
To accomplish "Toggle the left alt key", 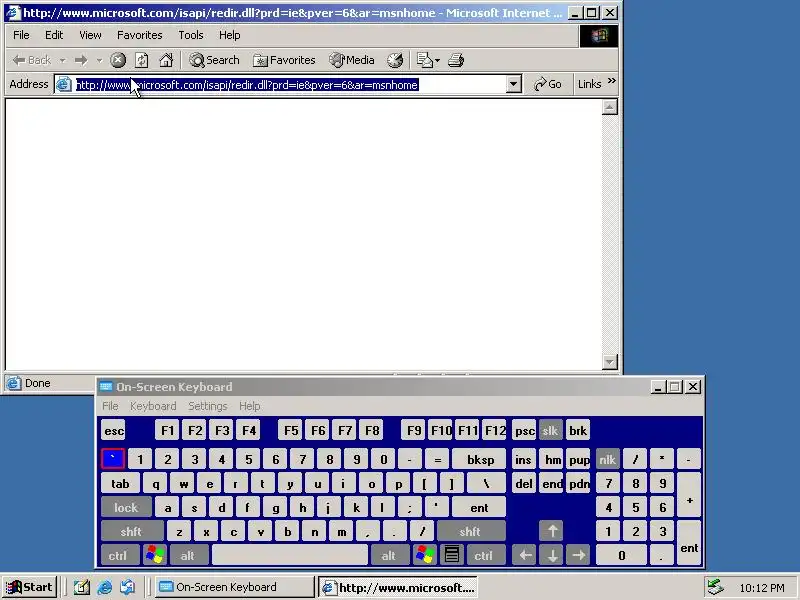I will 188,555.
